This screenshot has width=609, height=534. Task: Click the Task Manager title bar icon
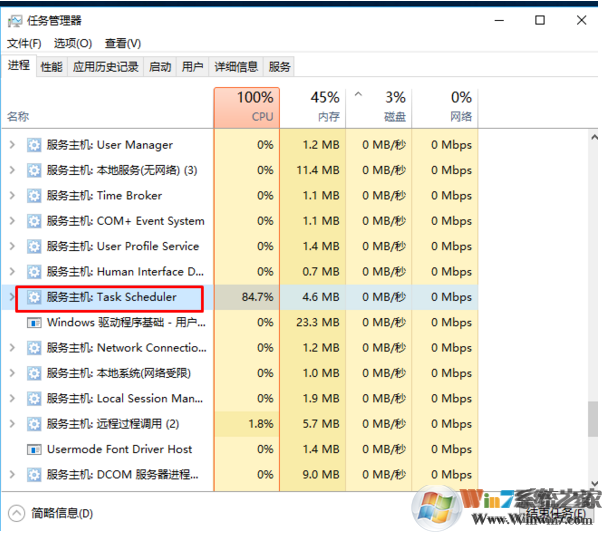[16, 20]
